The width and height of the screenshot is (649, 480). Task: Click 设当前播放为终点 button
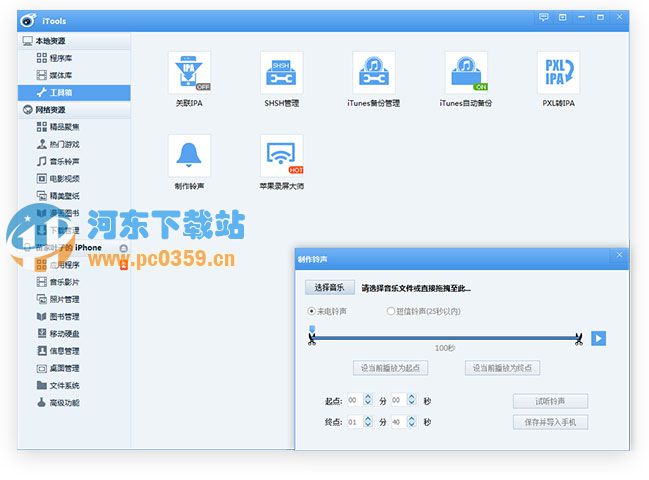[x=502, y=368]
